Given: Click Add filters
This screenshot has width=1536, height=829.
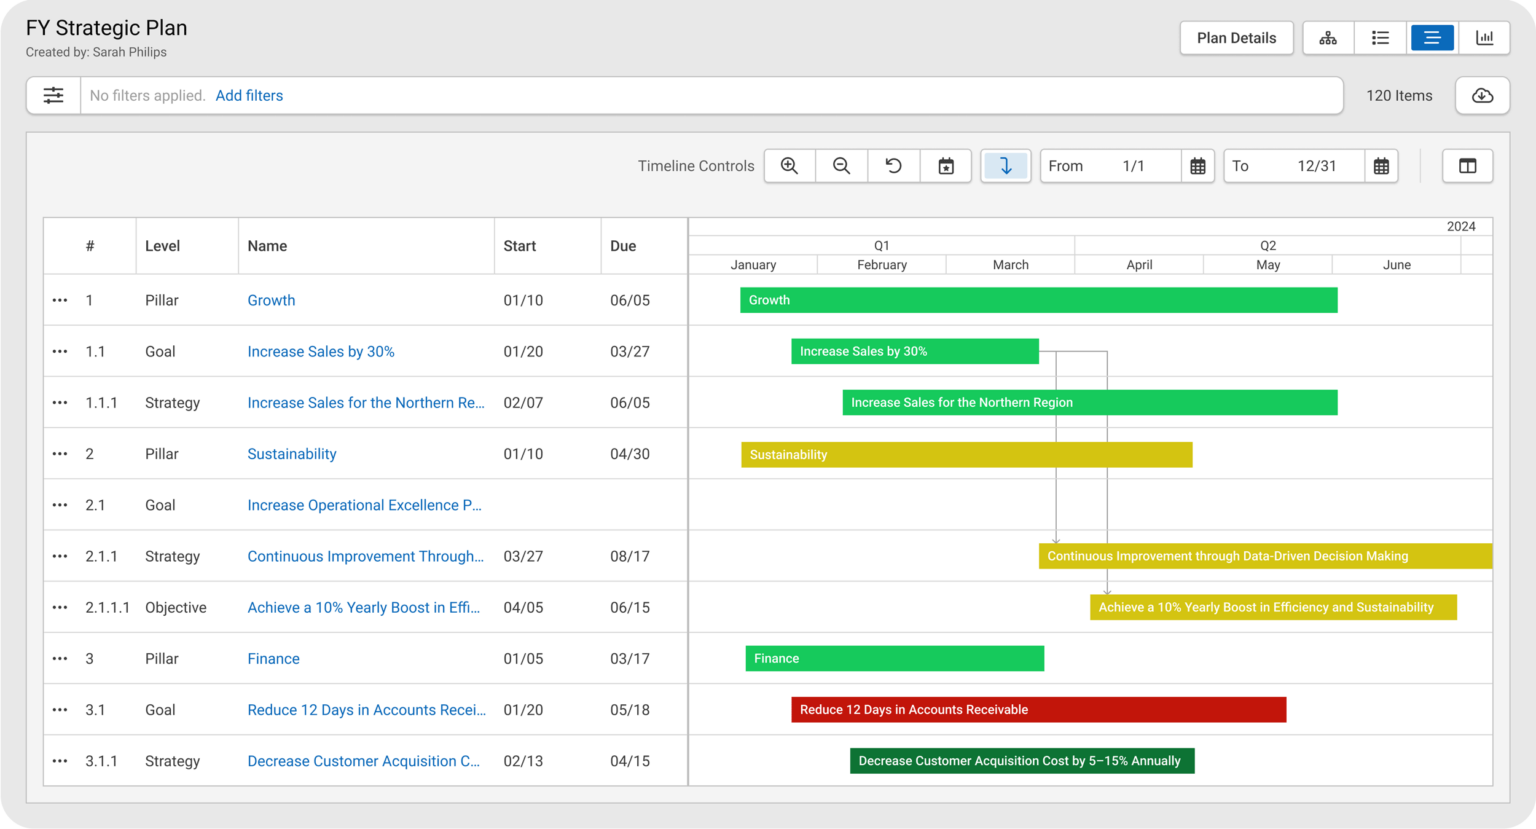Looking at the screenshot, I should 249,95.
